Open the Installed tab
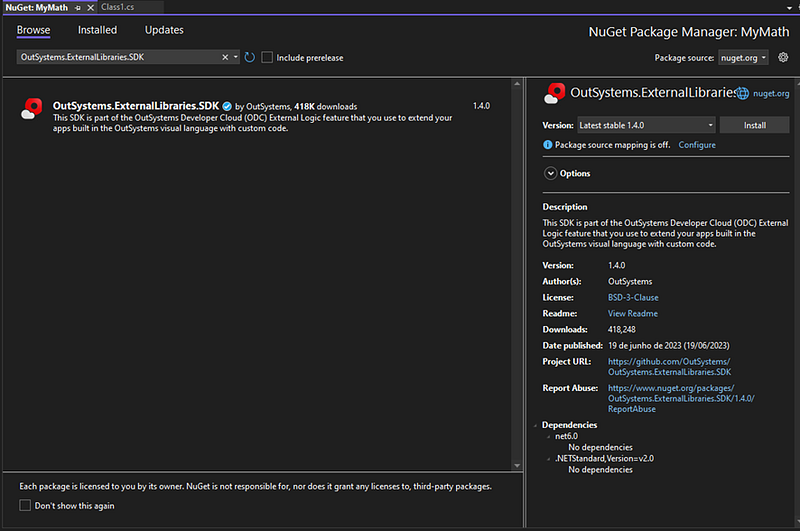Image resolution: width=800 pixels, height=531 pixels. (97, 30)
